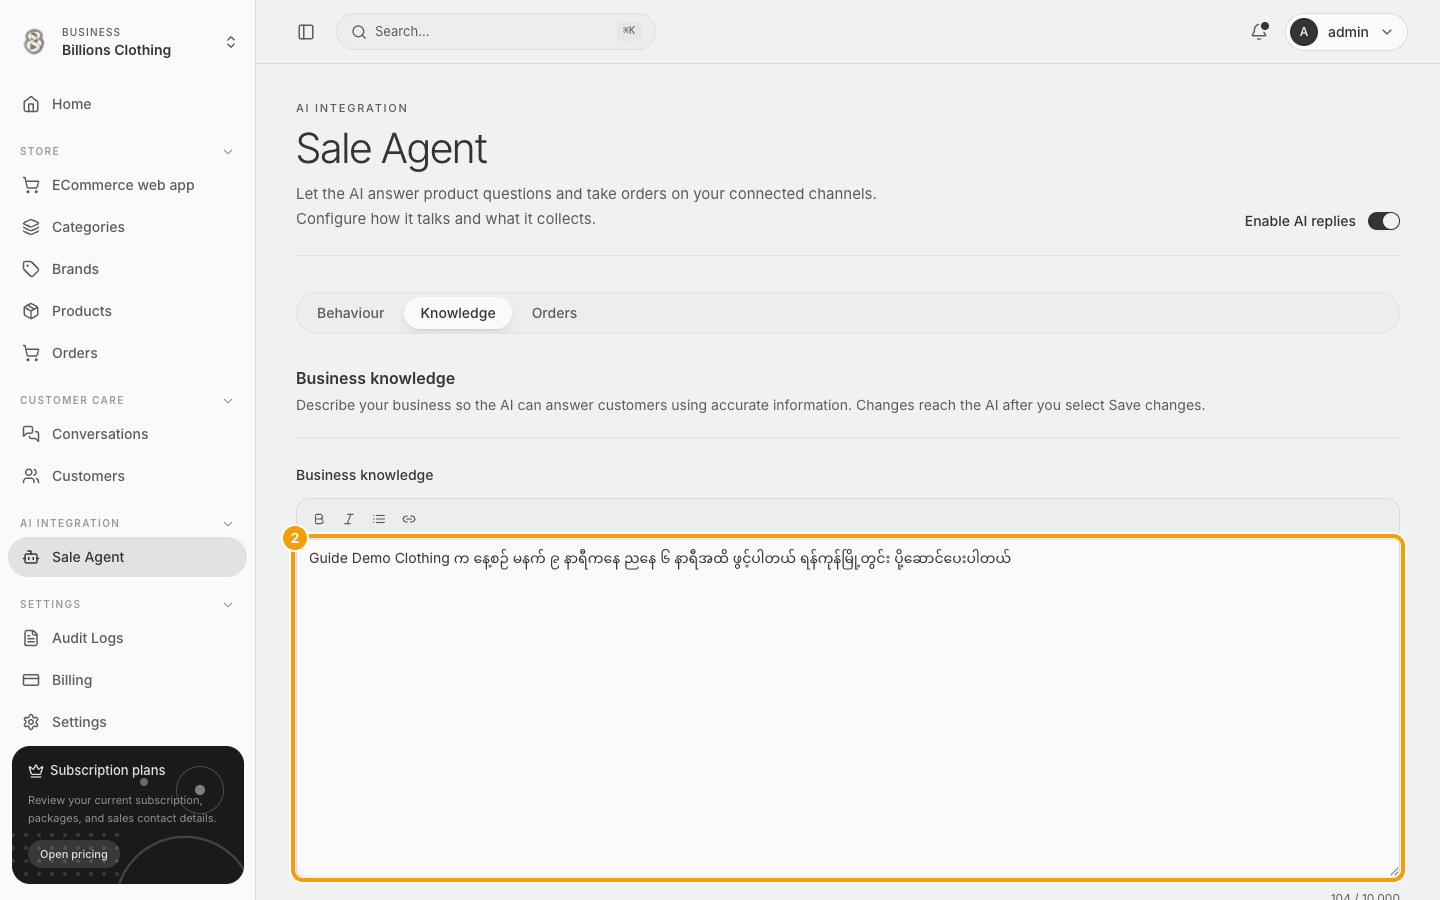Collapse the AI Integration section
The height and width of the screenshot is (900, 1440).
coord(228,524)
